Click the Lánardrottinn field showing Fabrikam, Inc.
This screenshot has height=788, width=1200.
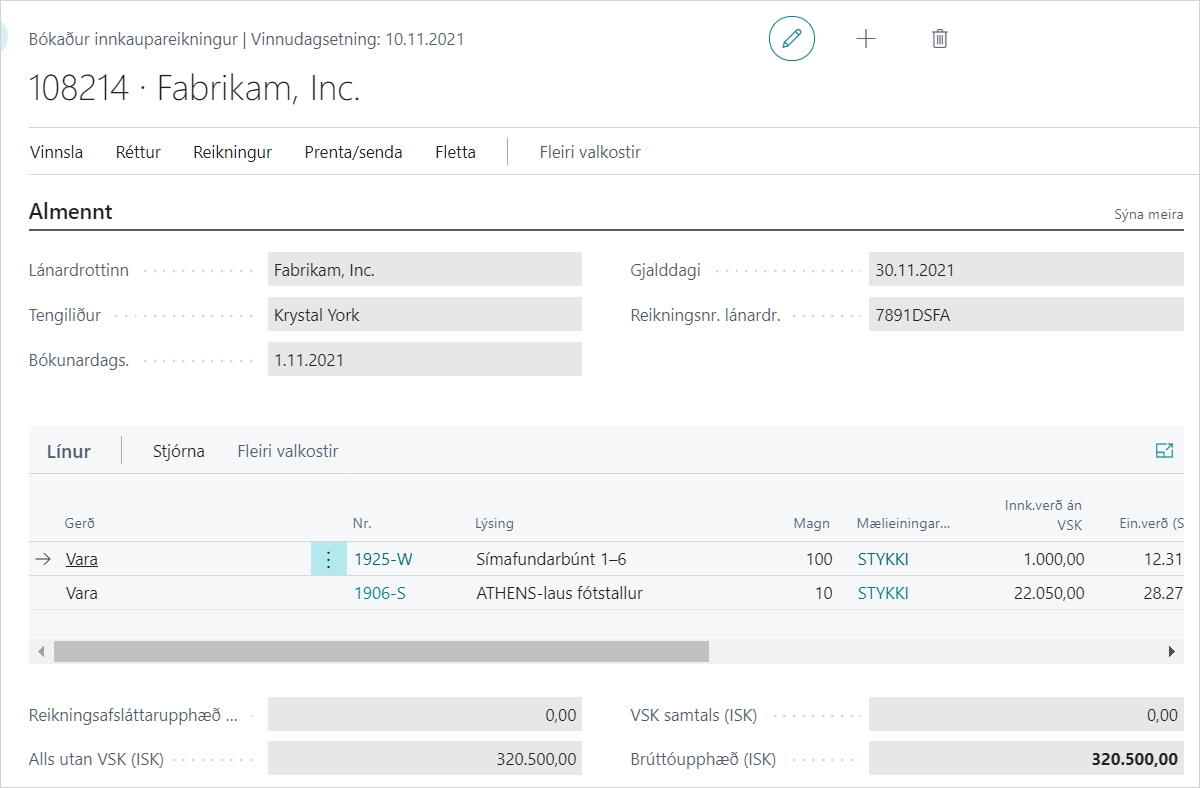424,270
